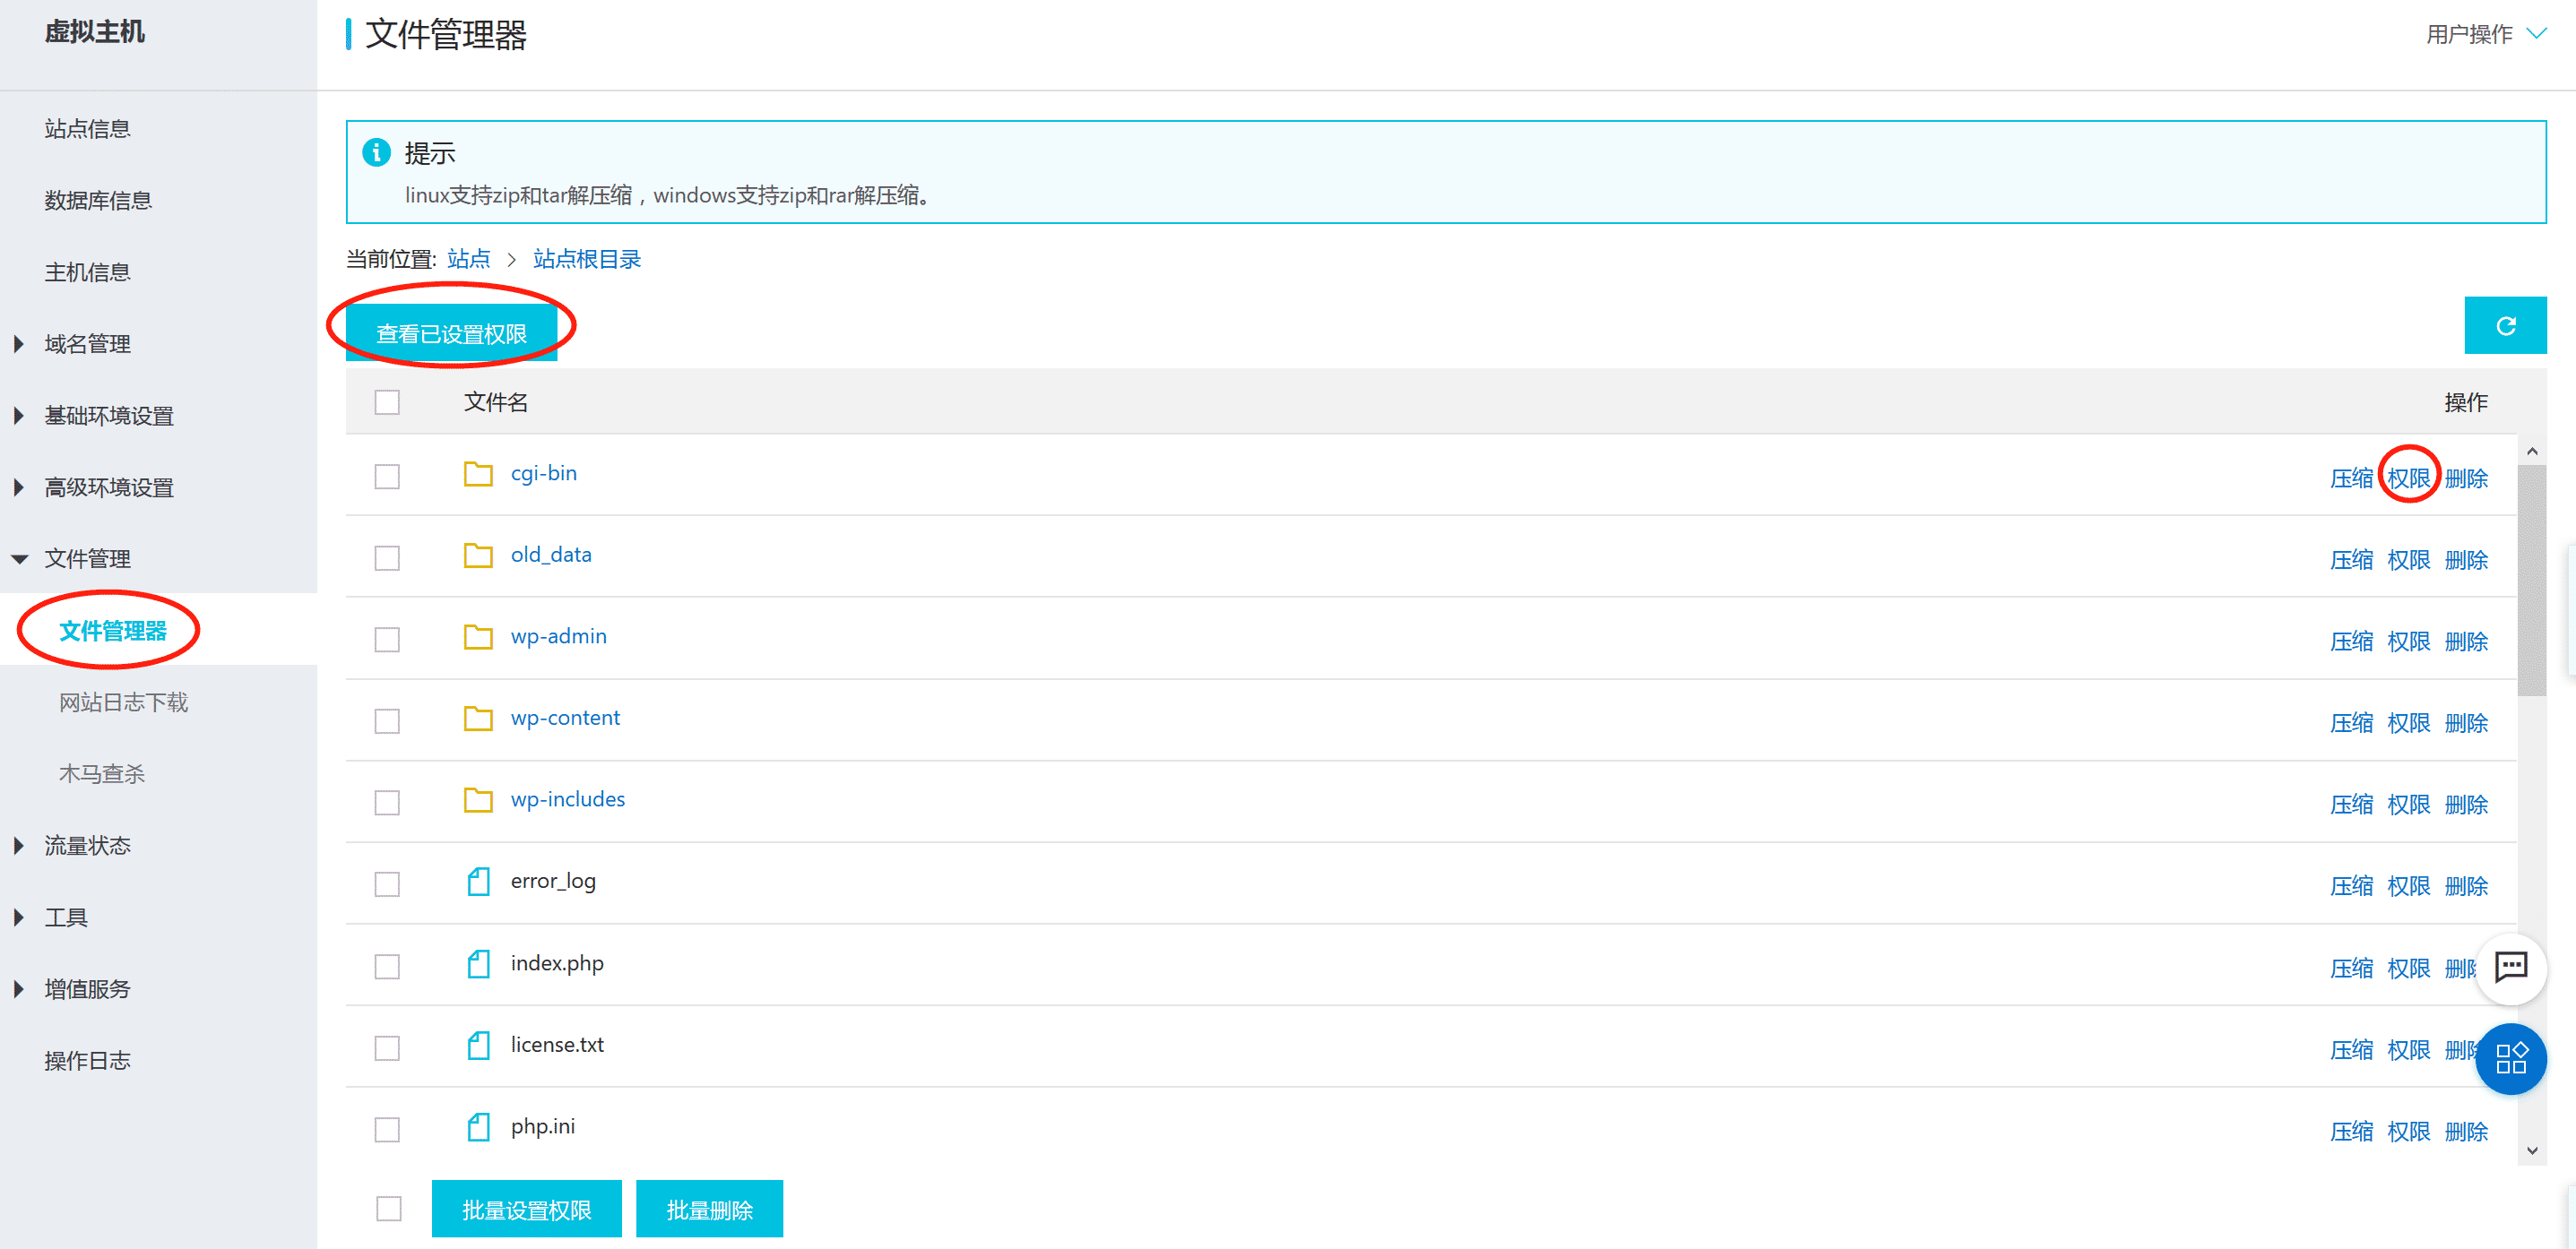The height and width of the screenshot is (1249, 2576).
Task: Check the cgi-bin row checkbox
Action: [387, 476]
